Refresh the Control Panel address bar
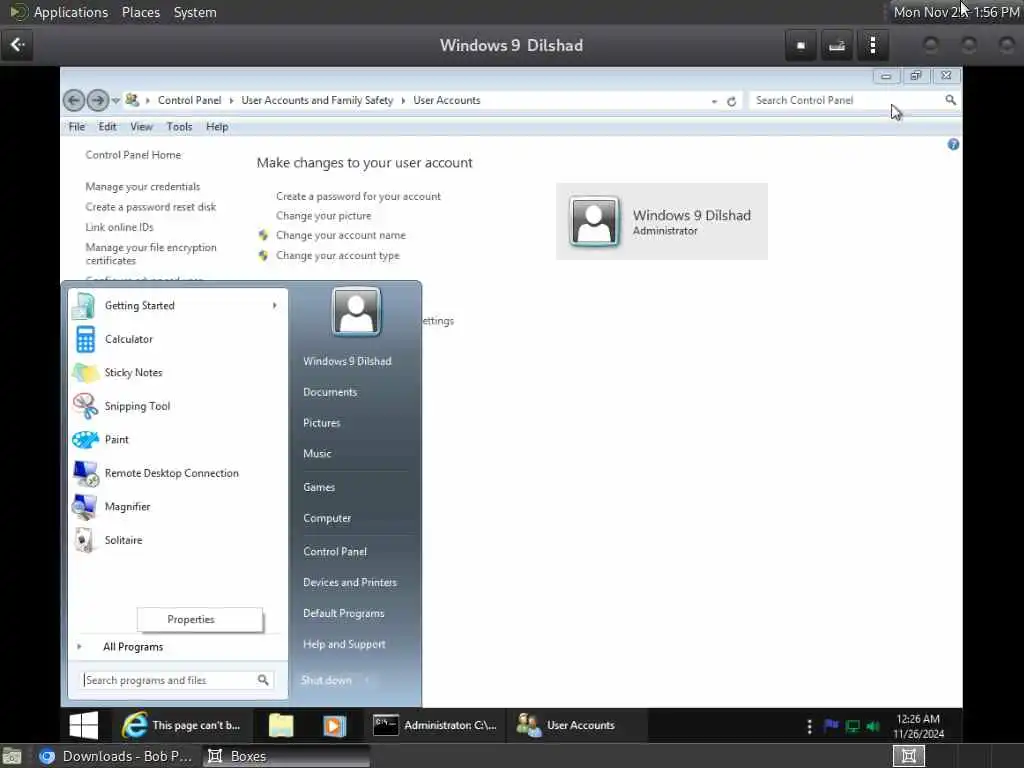This screenshot has height=768, width=1024. (x=731, y=101)
